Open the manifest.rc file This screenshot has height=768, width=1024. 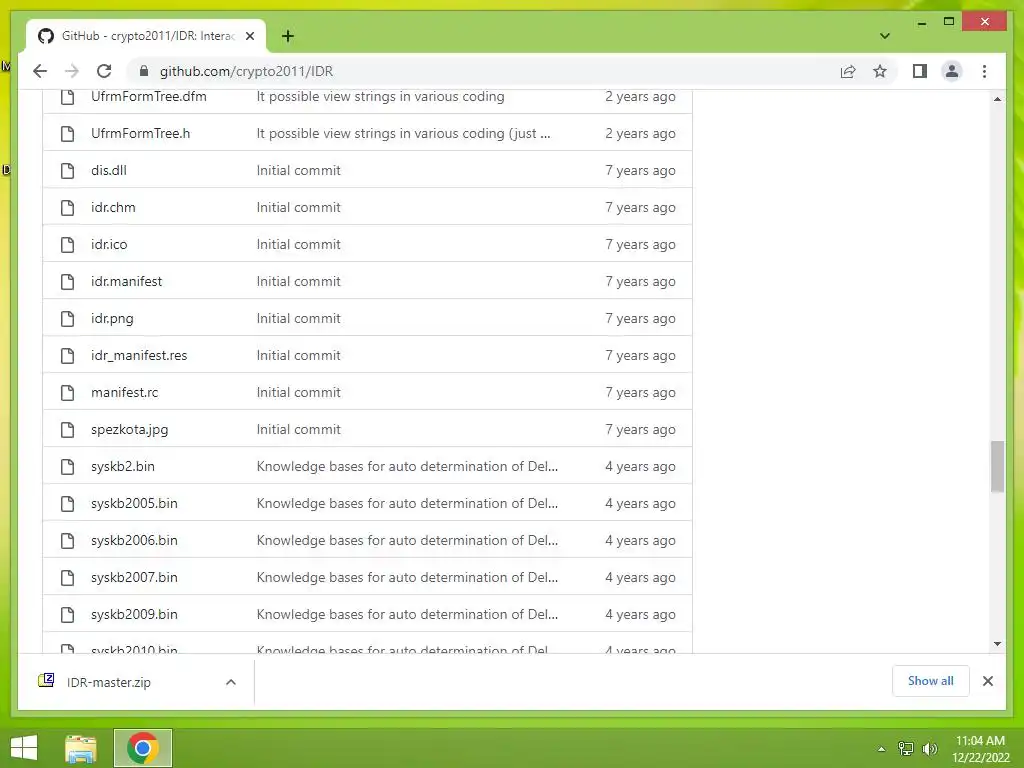pos(124,392)
